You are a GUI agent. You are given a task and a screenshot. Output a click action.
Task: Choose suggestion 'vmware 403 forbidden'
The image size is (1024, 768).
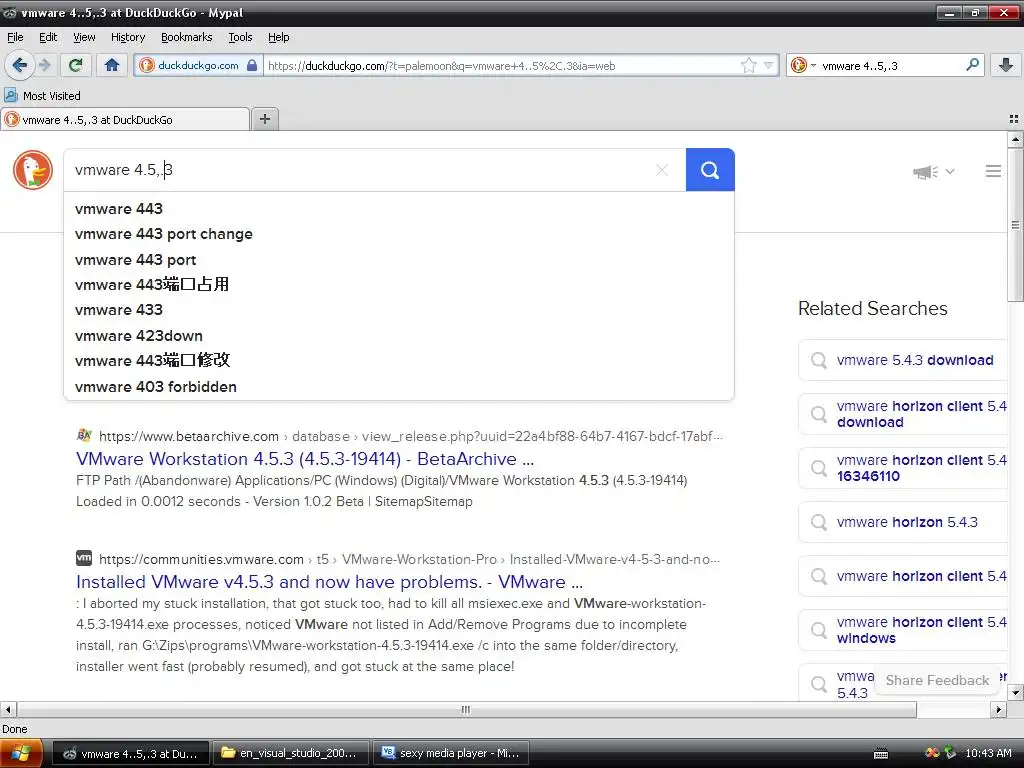(x=155, y=387)
